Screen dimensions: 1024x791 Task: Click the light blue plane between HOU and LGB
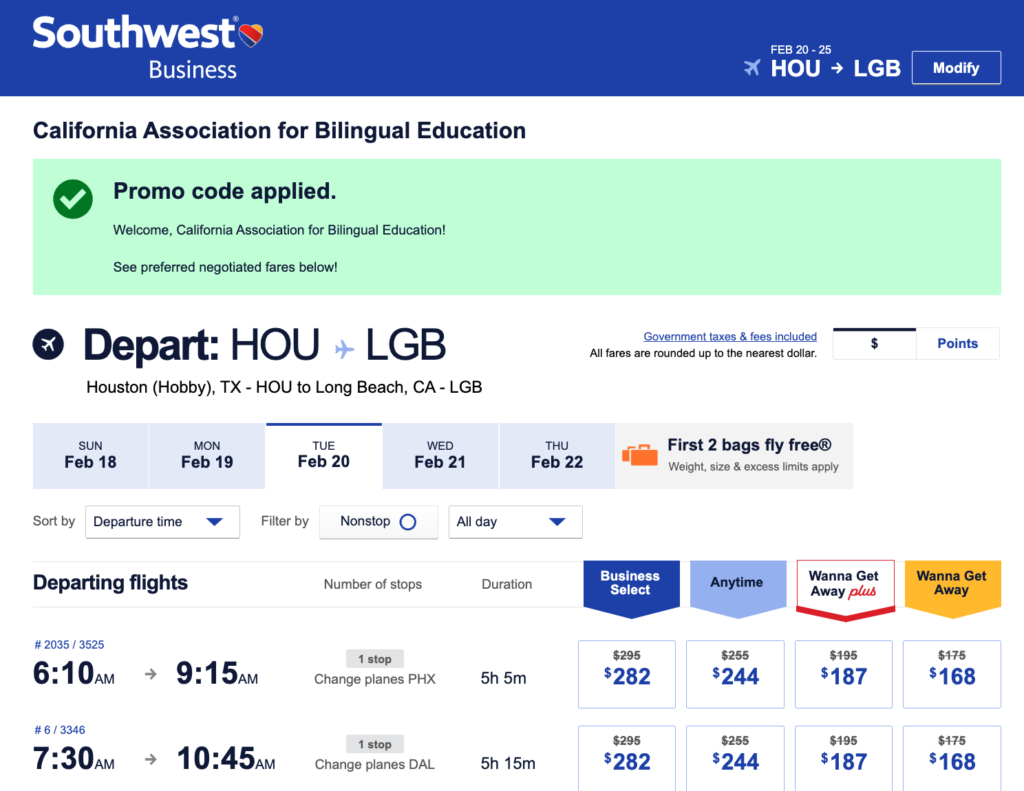(344, 348)
